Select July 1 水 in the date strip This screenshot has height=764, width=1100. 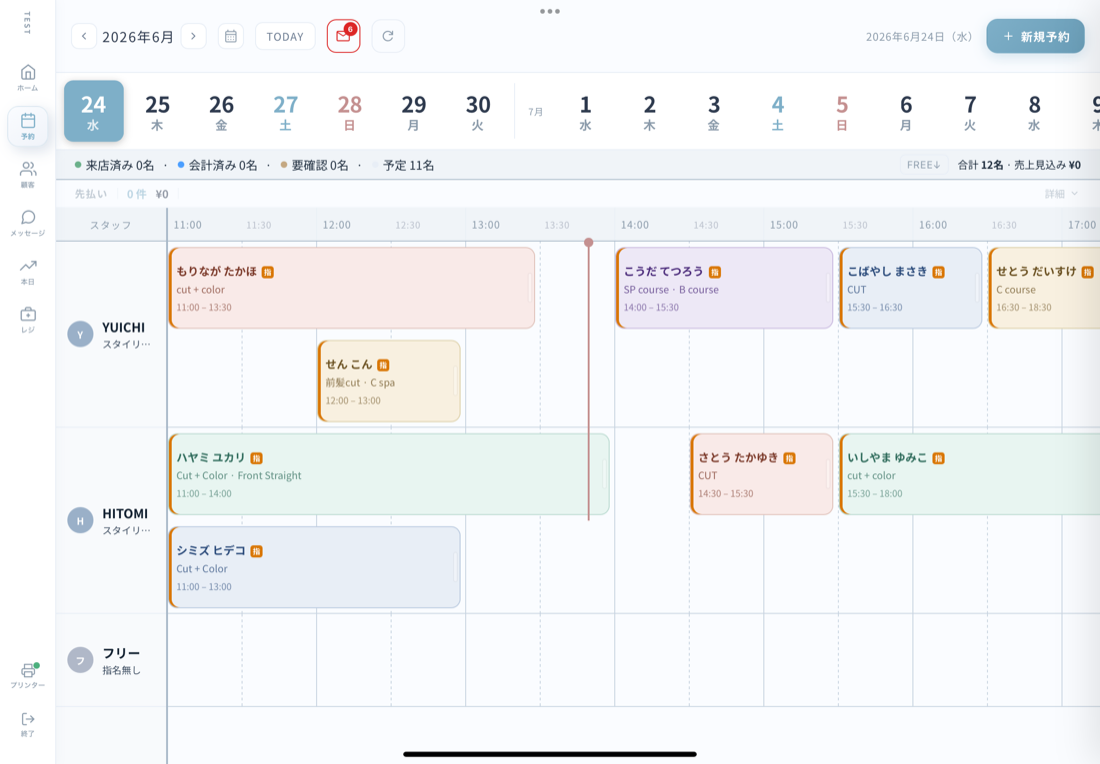point(585,112)
